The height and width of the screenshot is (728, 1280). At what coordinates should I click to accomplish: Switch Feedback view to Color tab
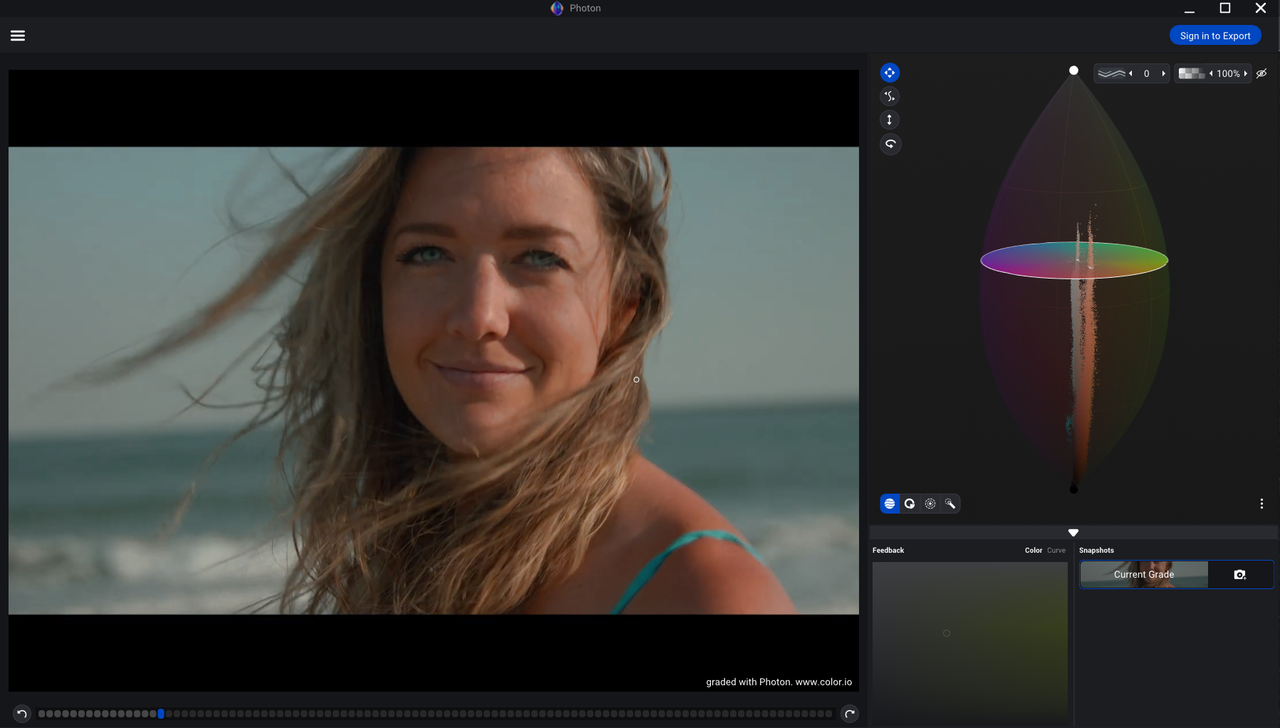[1033, 550]
